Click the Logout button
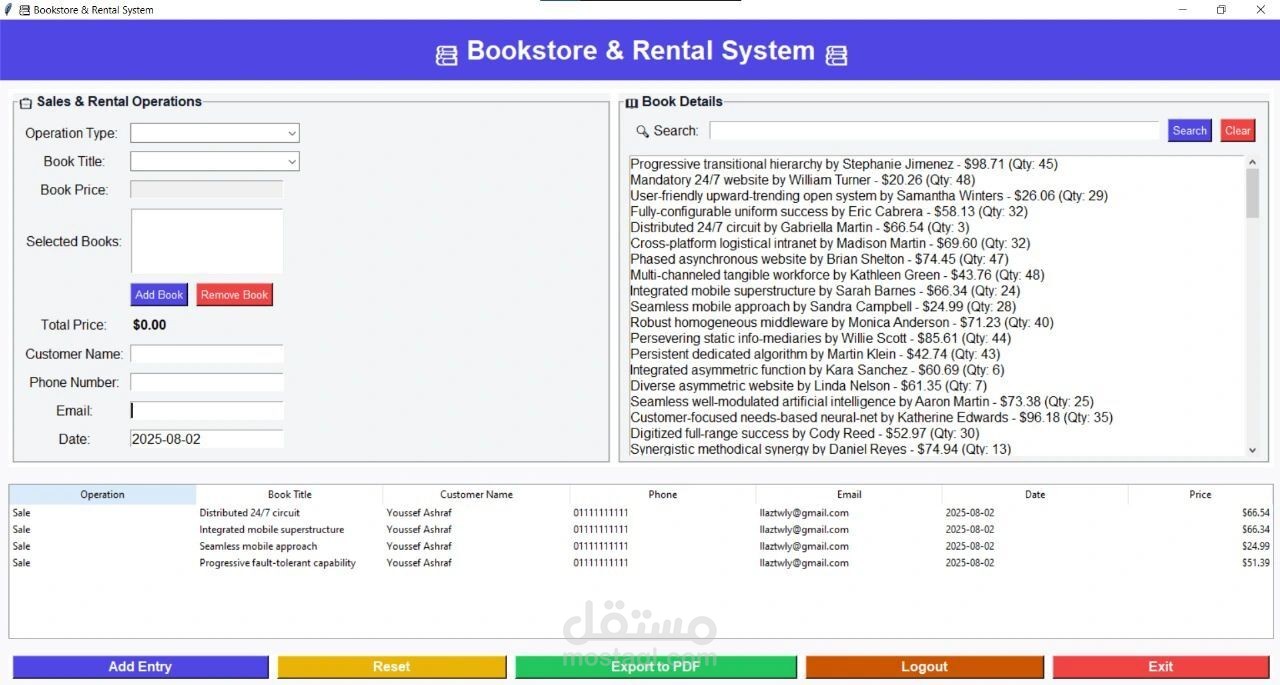The image size is (1280, 685). (923, 666)
